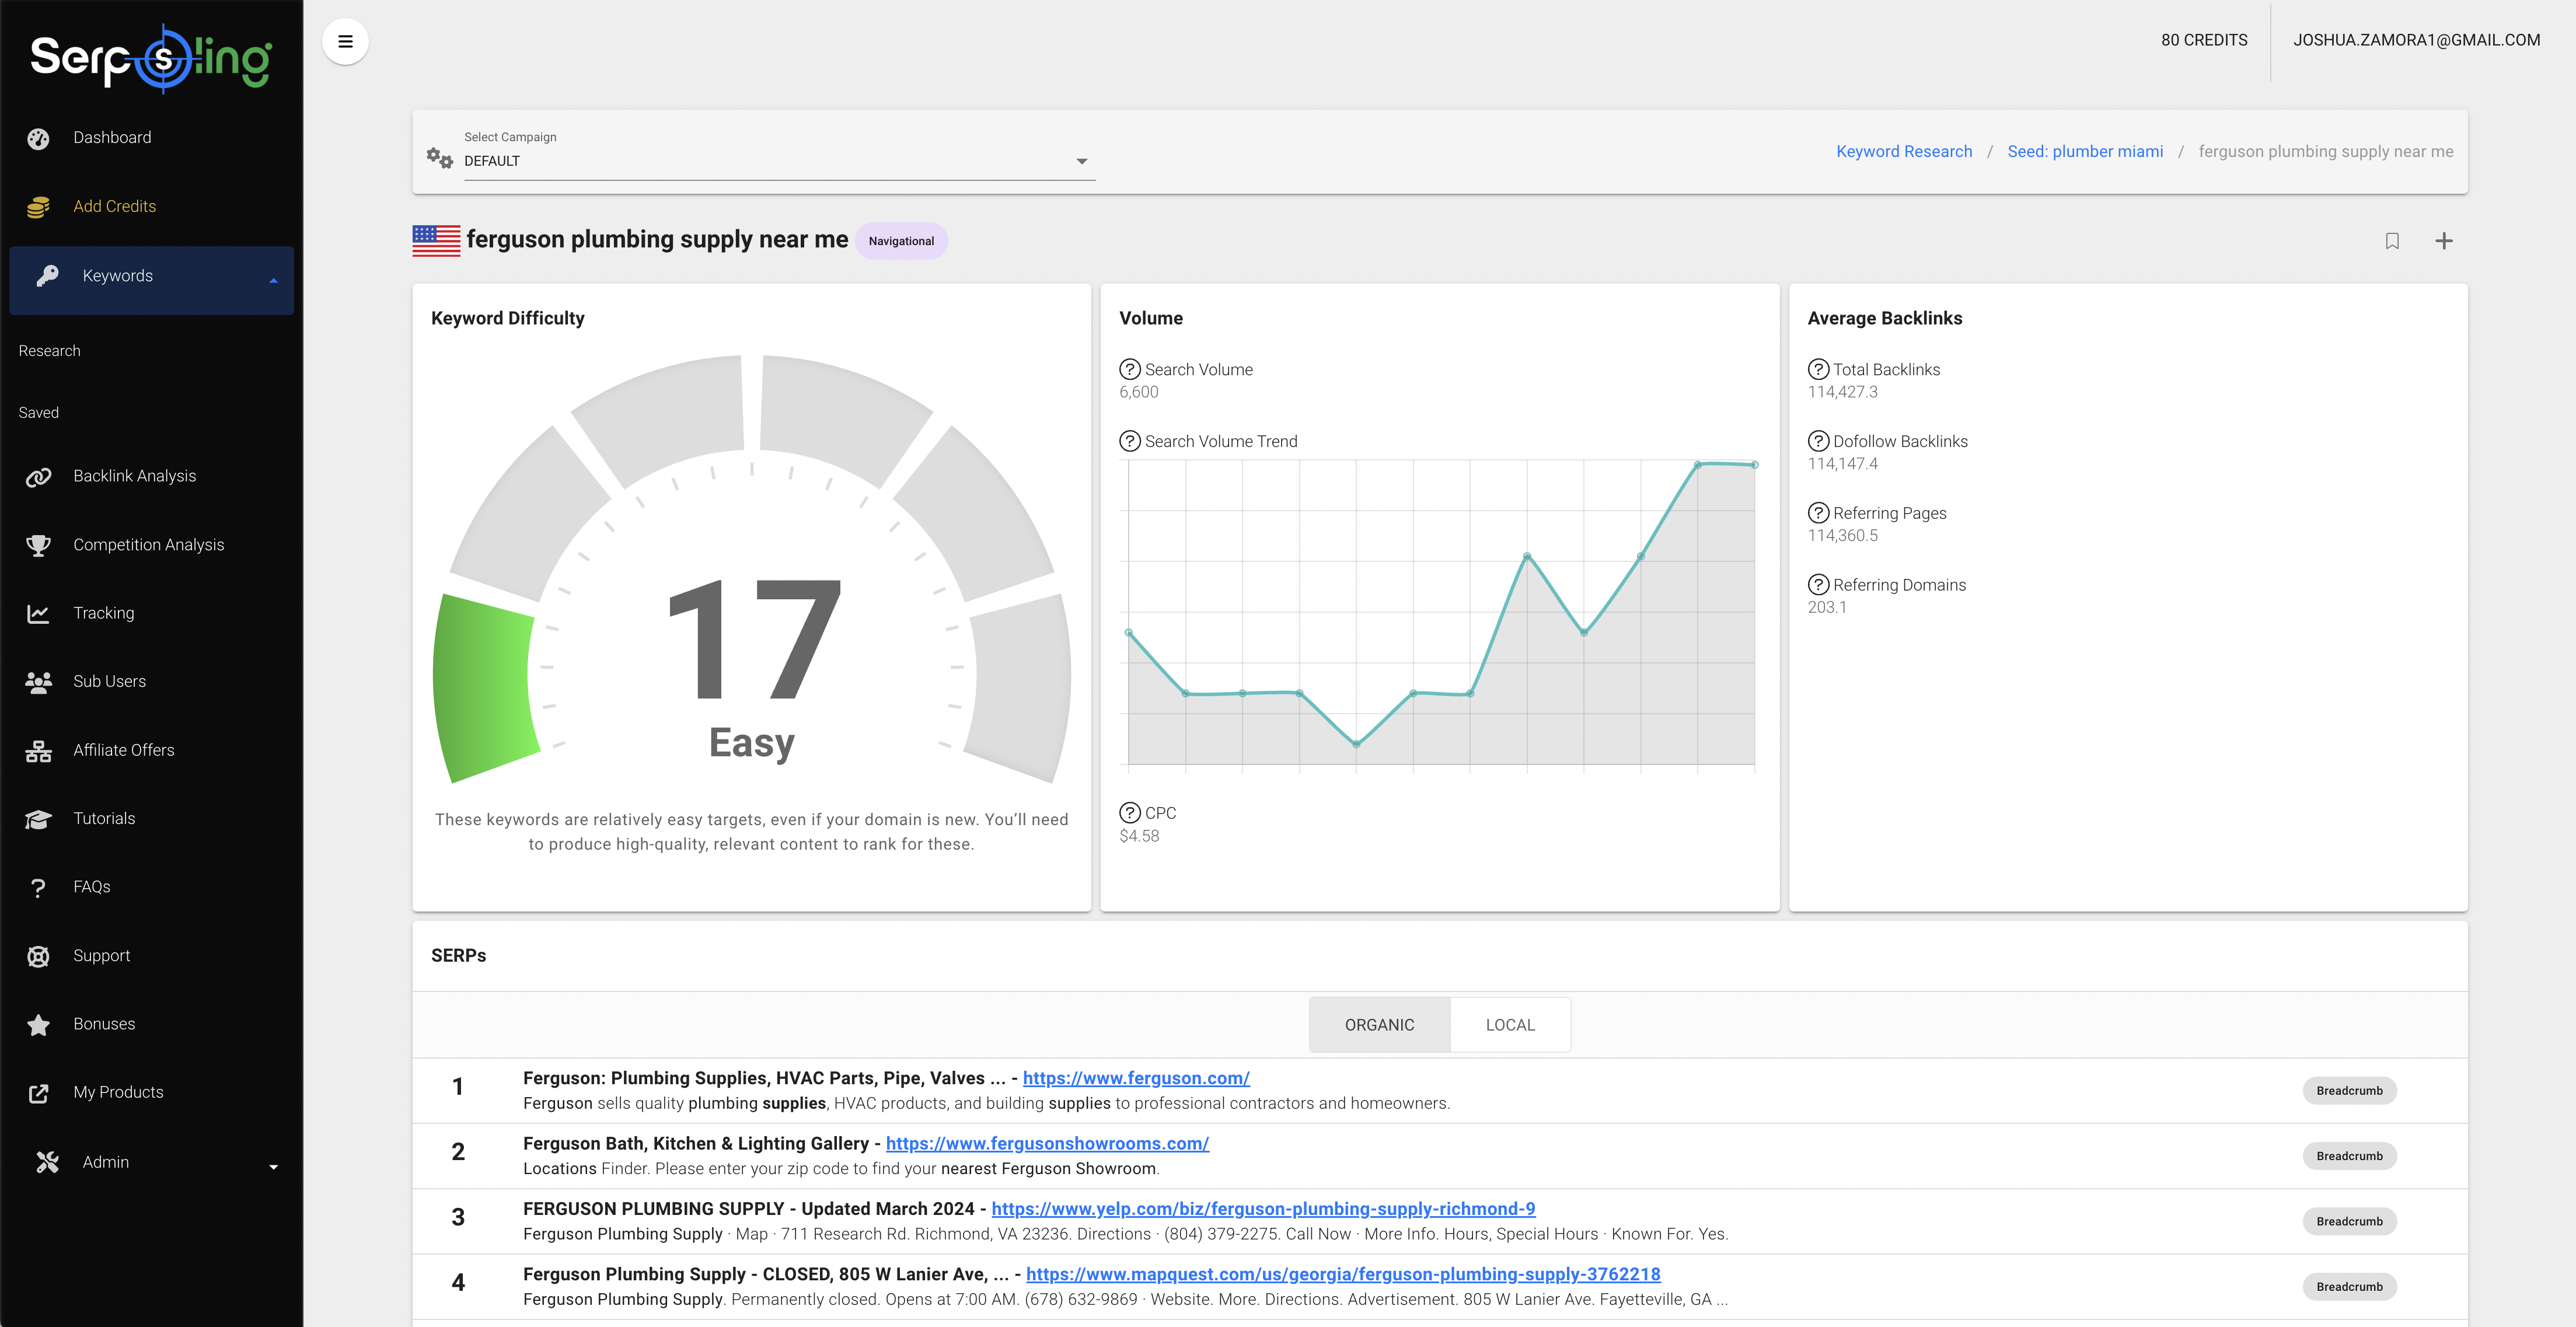This screenshot has height=1327, width=2576.
Task: Click the Bonuses star icon
Action: point(38,1025)
